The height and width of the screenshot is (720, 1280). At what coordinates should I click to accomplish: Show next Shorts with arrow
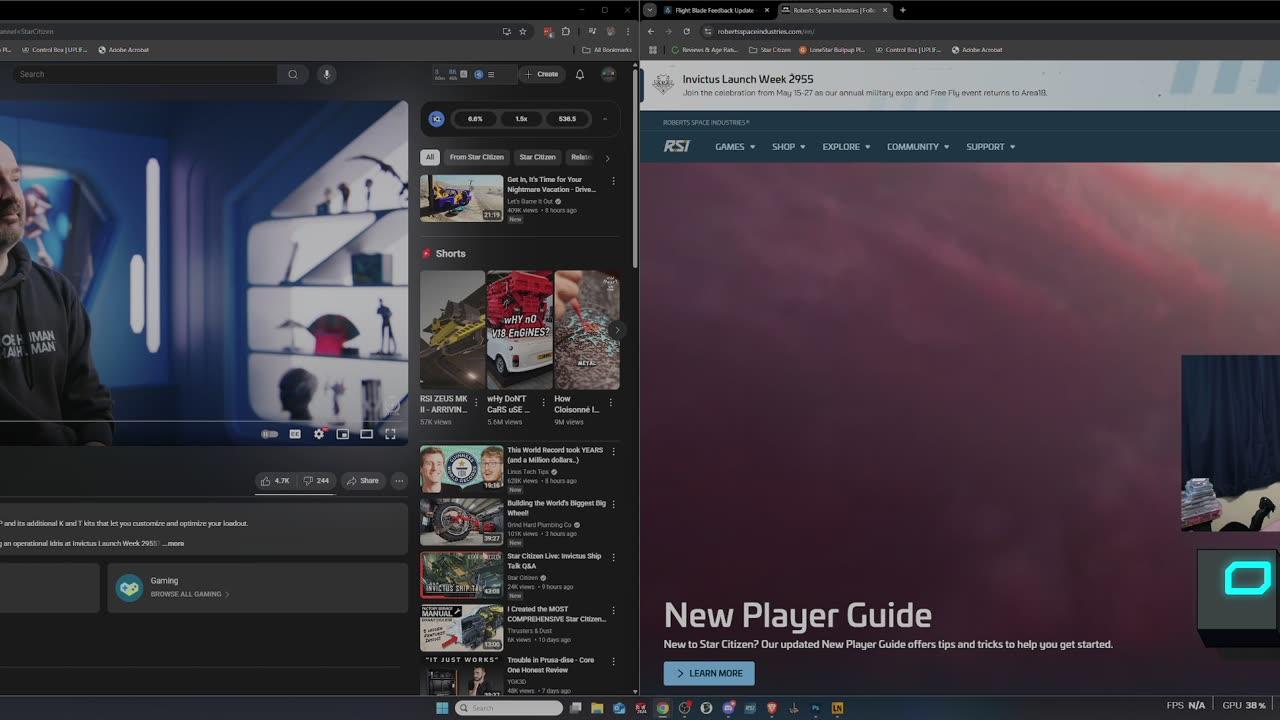click(617, 330)
